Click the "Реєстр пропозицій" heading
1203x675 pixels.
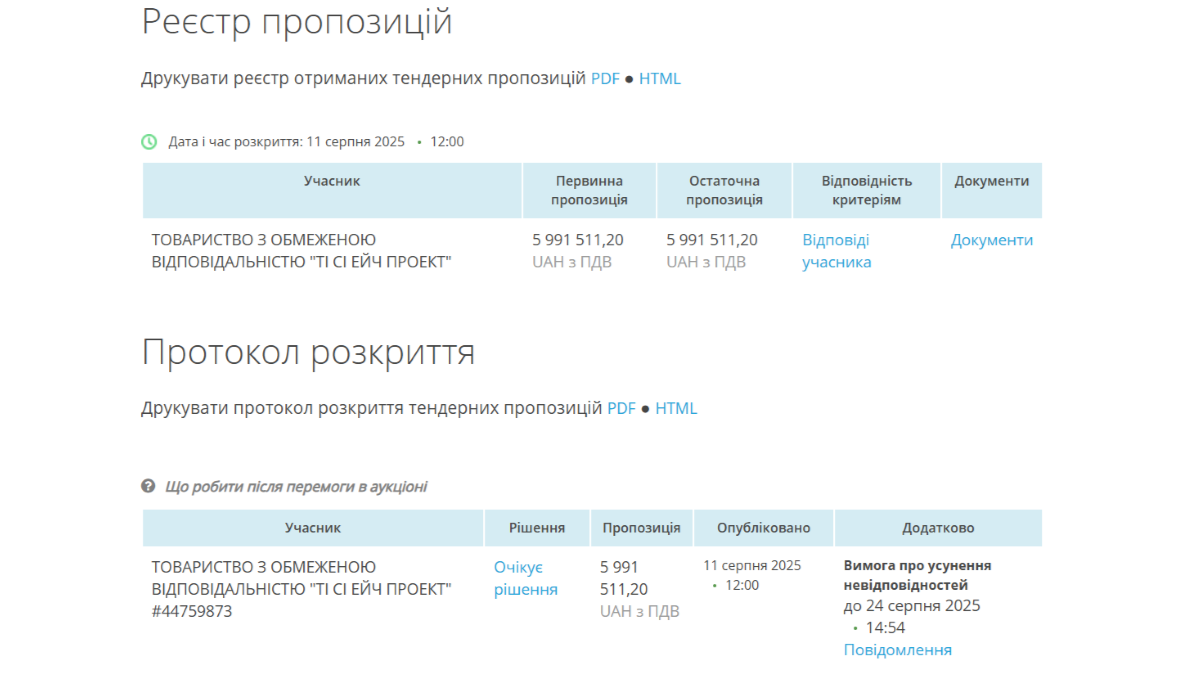297,22
